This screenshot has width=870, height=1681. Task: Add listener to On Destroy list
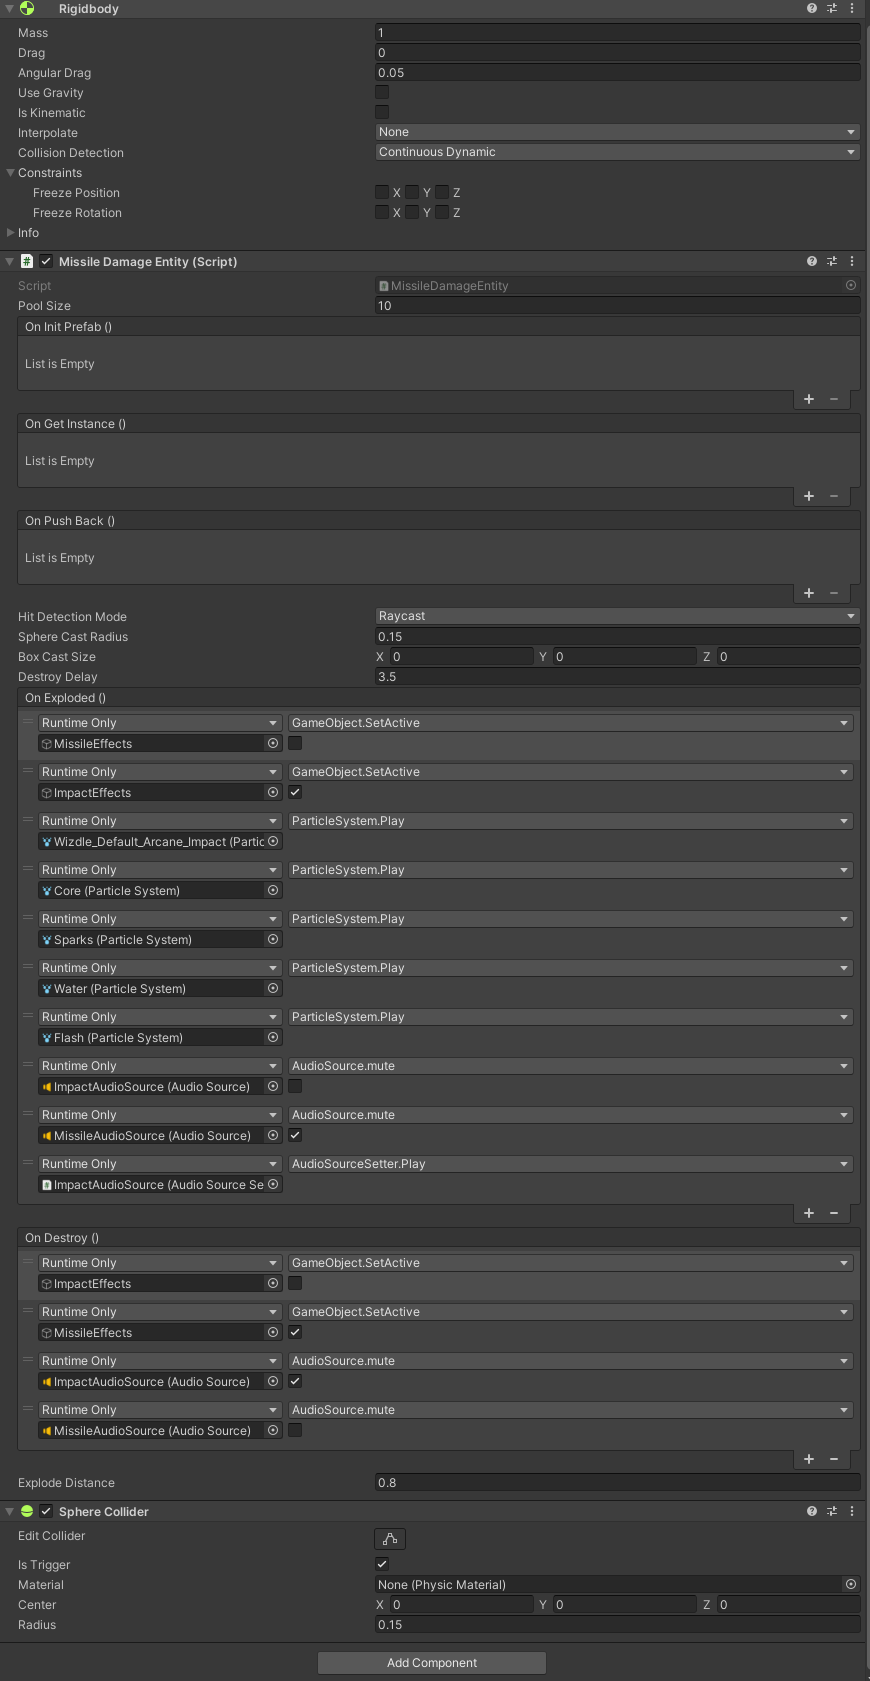[809, 1459]
